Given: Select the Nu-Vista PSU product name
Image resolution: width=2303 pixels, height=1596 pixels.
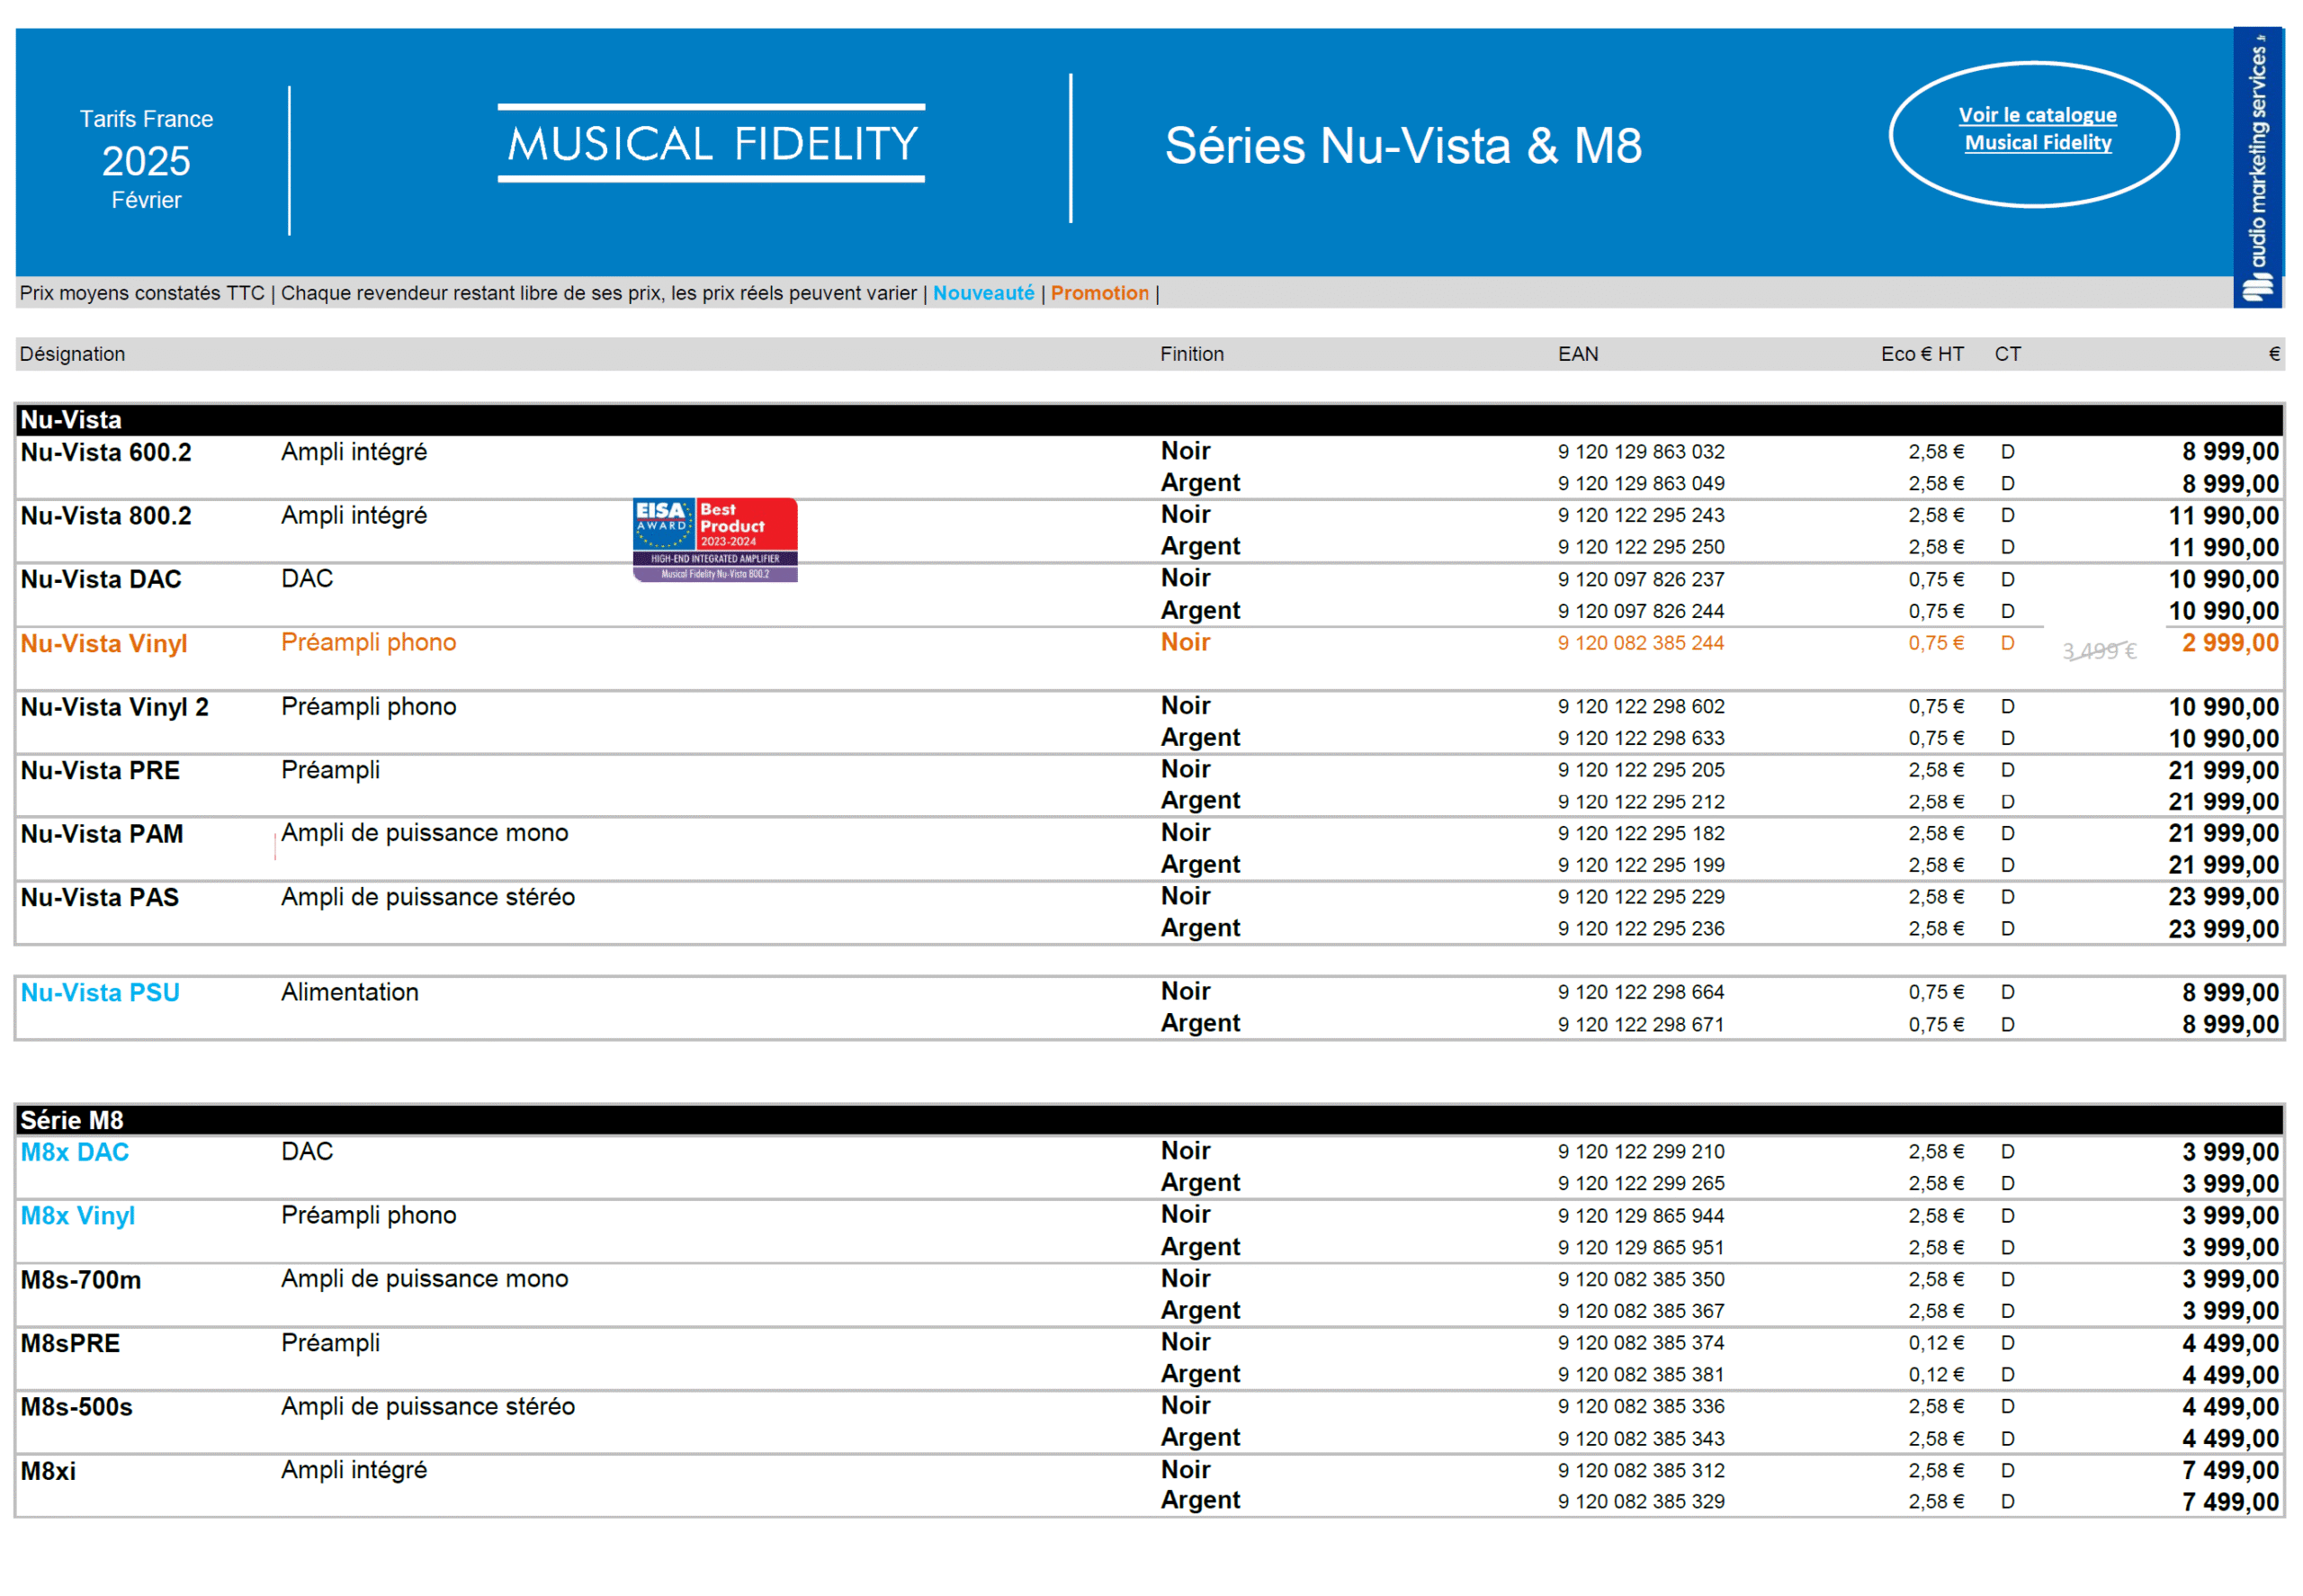Looking at the screenshot, I should (x=100, y=992).
